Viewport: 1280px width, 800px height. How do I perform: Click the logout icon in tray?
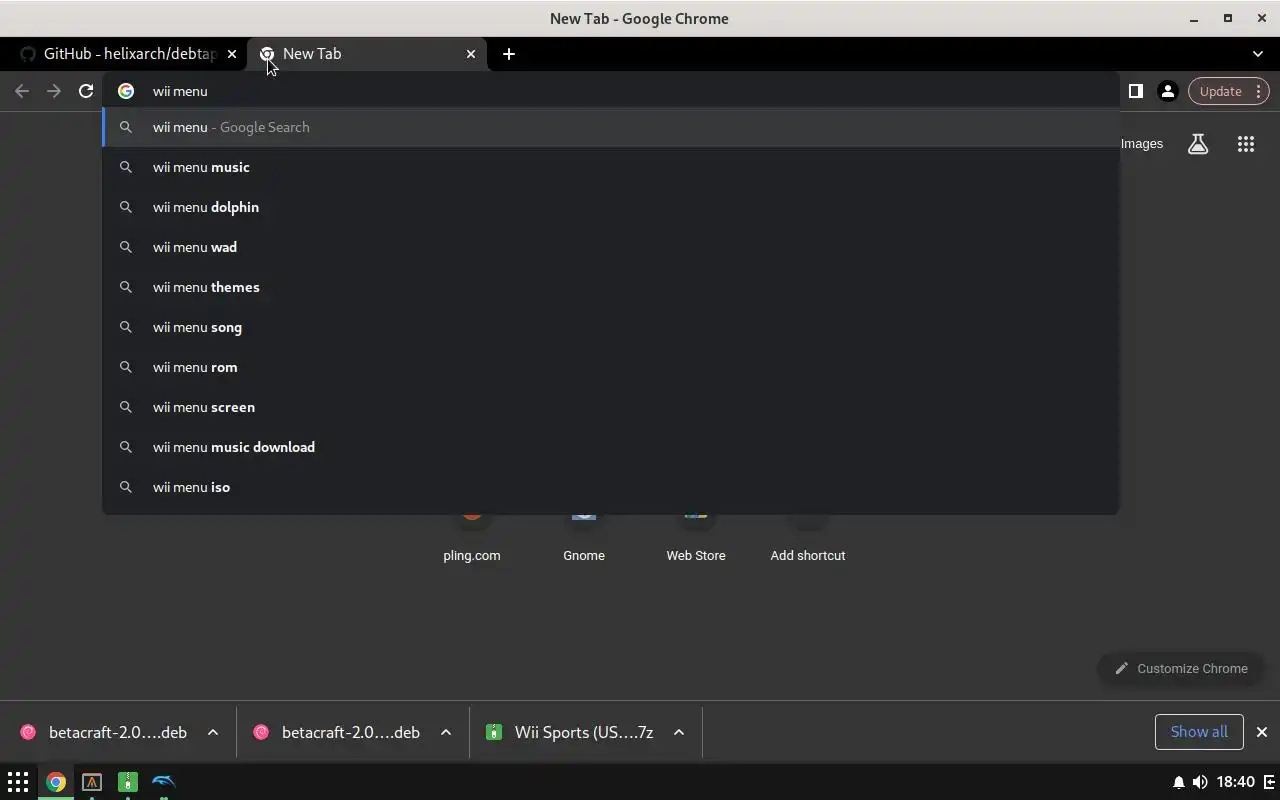[1271, 782]
